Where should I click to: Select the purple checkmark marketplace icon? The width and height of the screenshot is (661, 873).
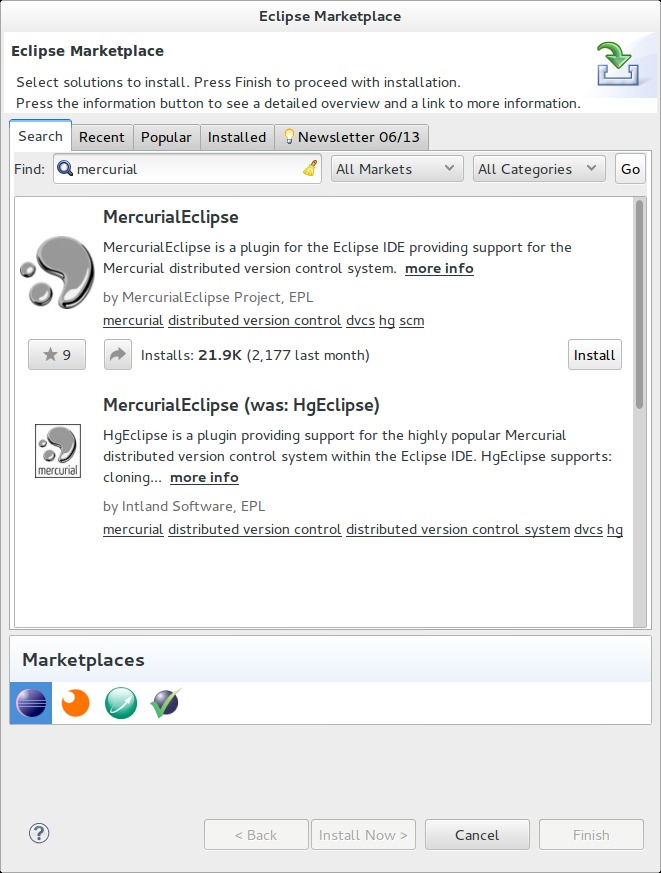pos(164,702)
